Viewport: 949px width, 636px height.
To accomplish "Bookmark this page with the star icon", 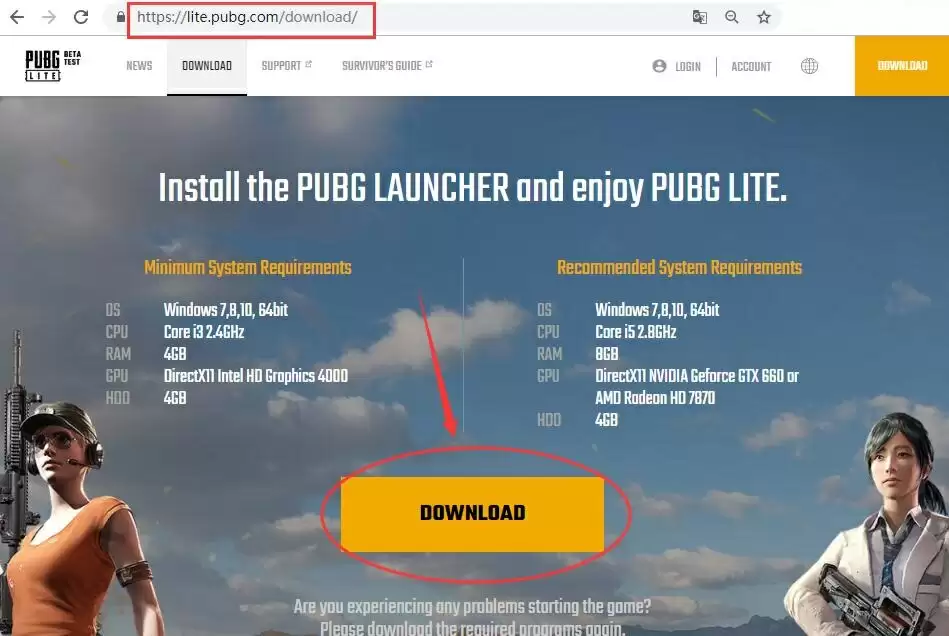I will (x=764, y=17).
